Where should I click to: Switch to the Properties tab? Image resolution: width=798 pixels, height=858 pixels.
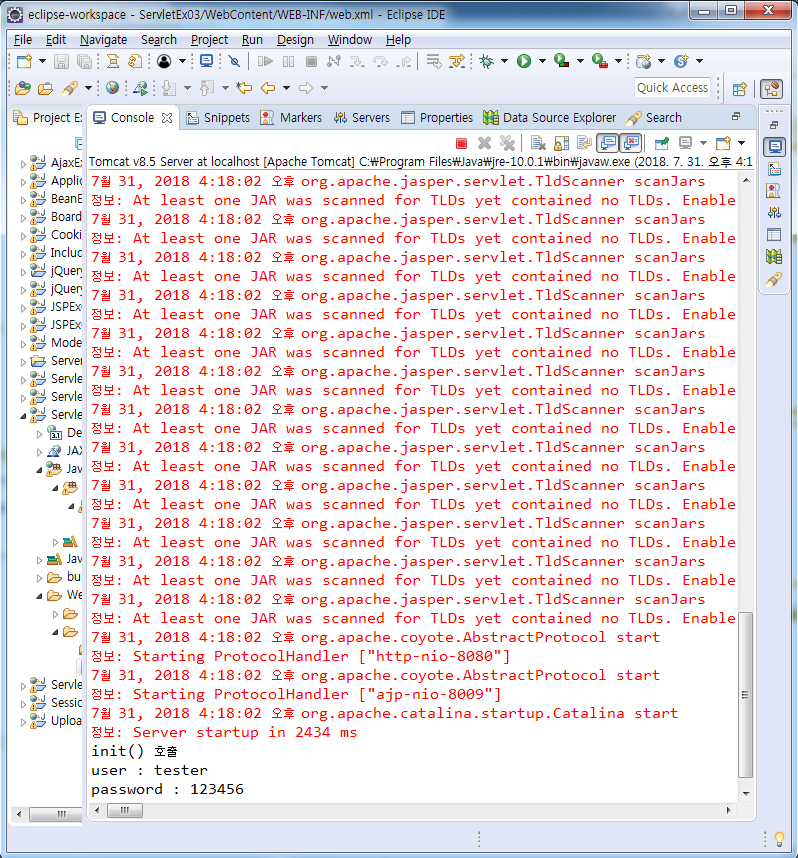tap(437, 118)
